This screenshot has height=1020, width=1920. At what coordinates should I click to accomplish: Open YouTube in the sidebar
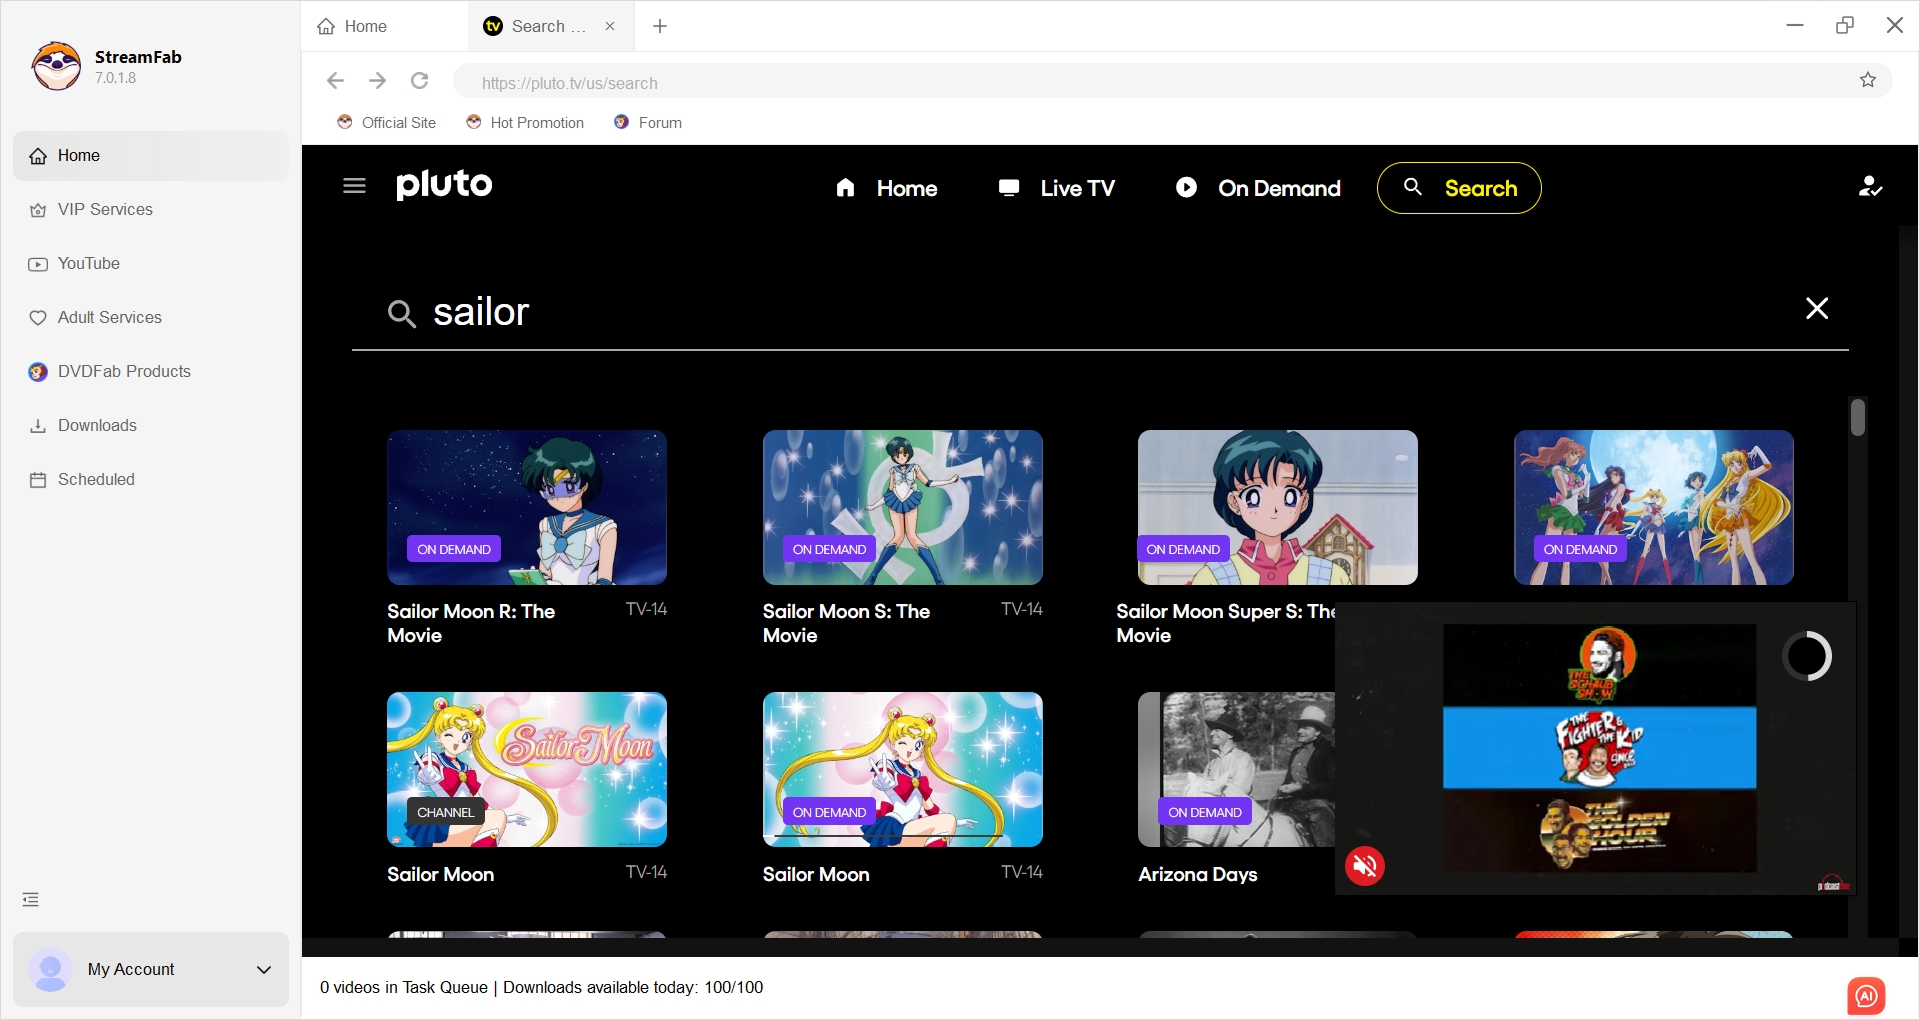tap(151, 264)
